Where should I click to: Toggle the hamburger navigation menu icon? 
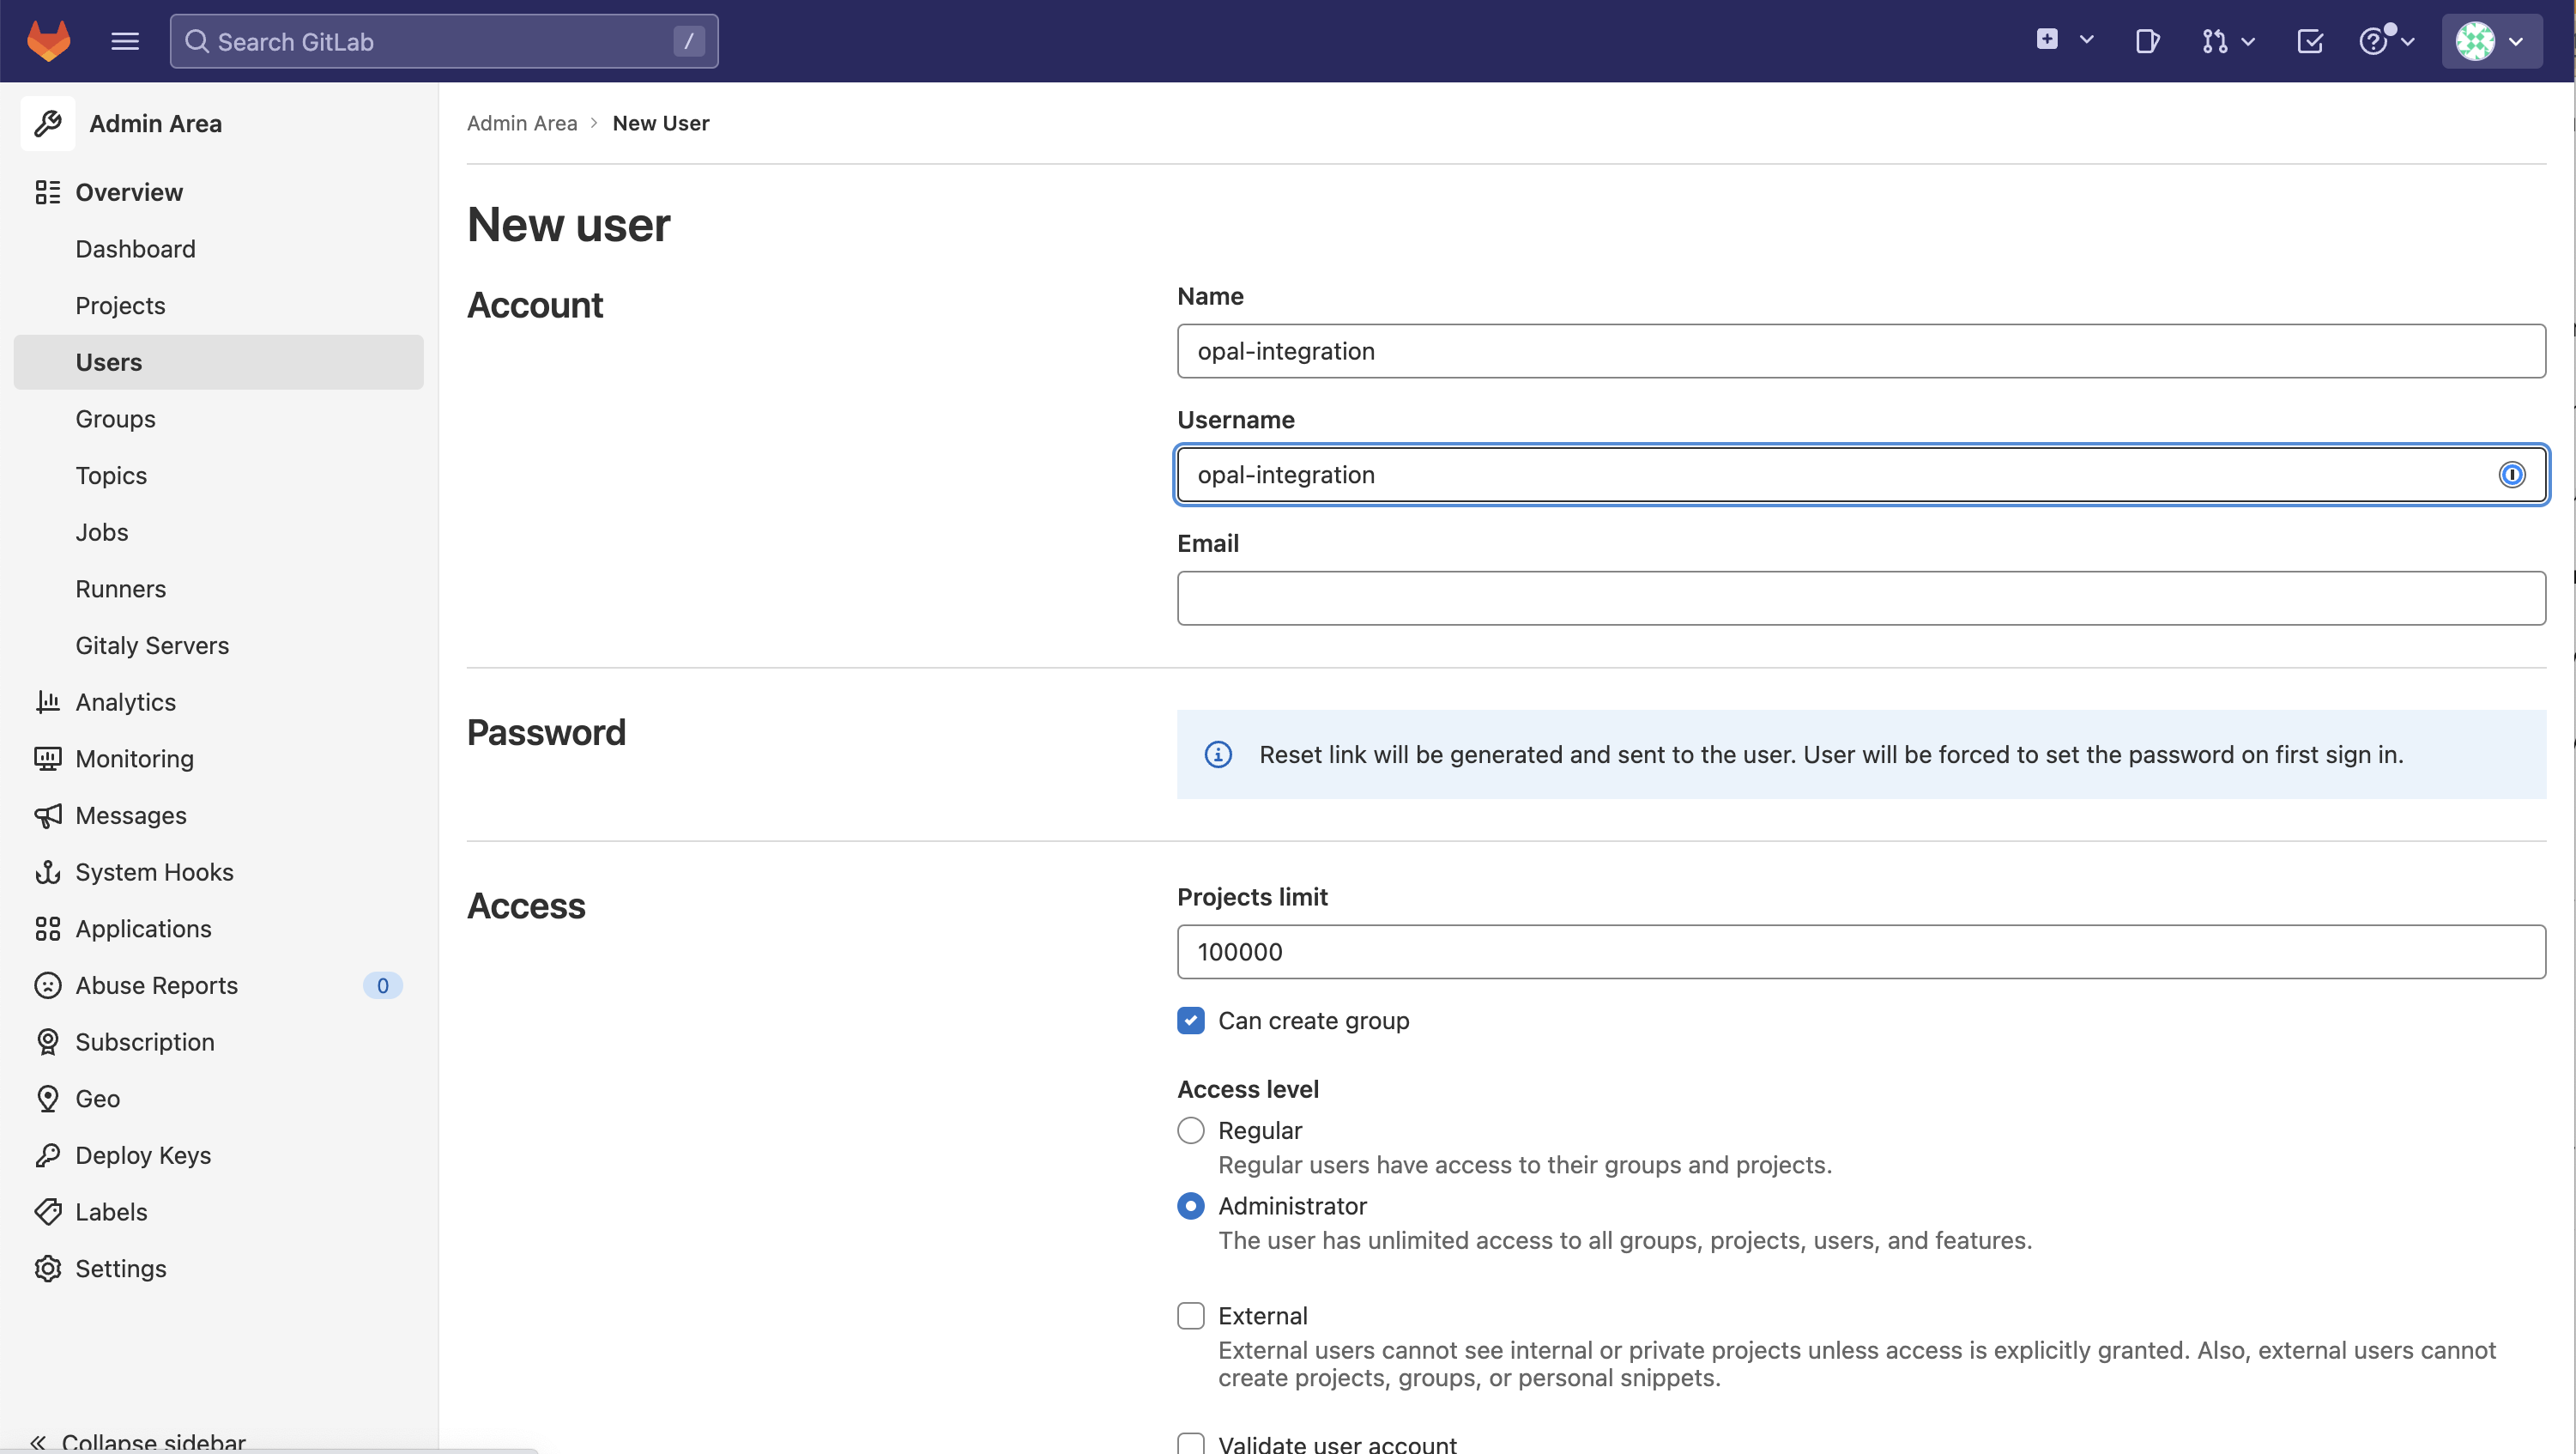point(125,41)
